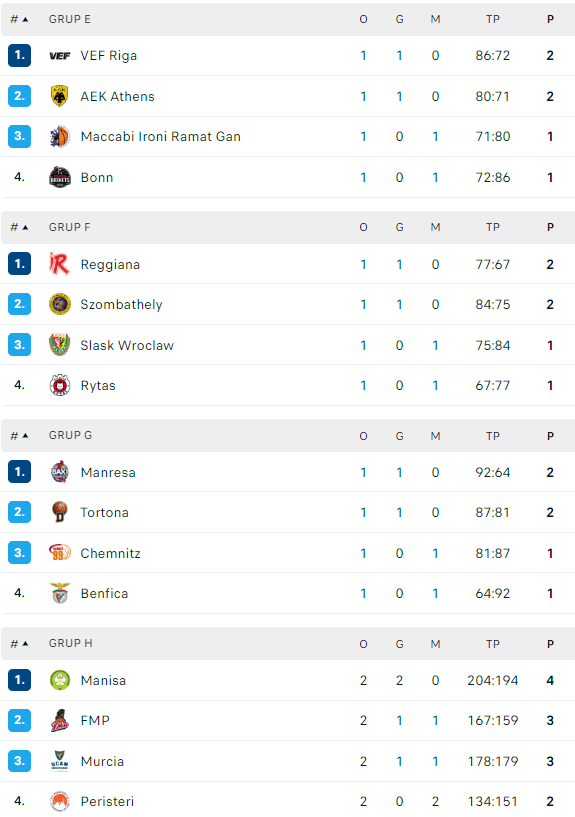575x817 pixels.
Task: Sort Grup E by rank arrow
Action: [x=25, y=19]
